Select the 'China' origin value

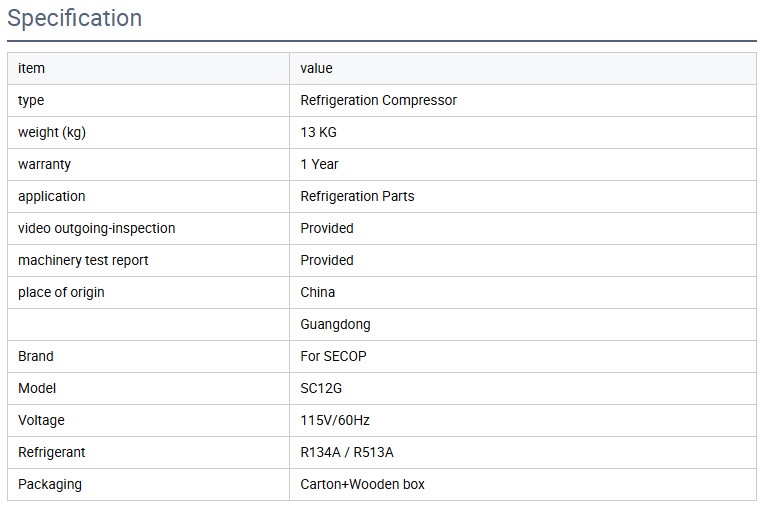[317, 292]
